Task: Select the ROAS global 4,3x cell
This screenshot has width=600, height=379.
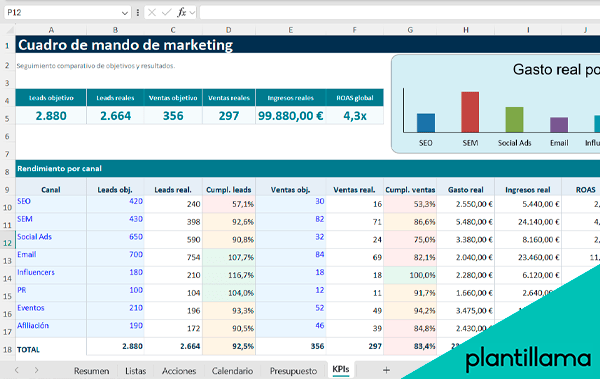Action: (355, 116)
